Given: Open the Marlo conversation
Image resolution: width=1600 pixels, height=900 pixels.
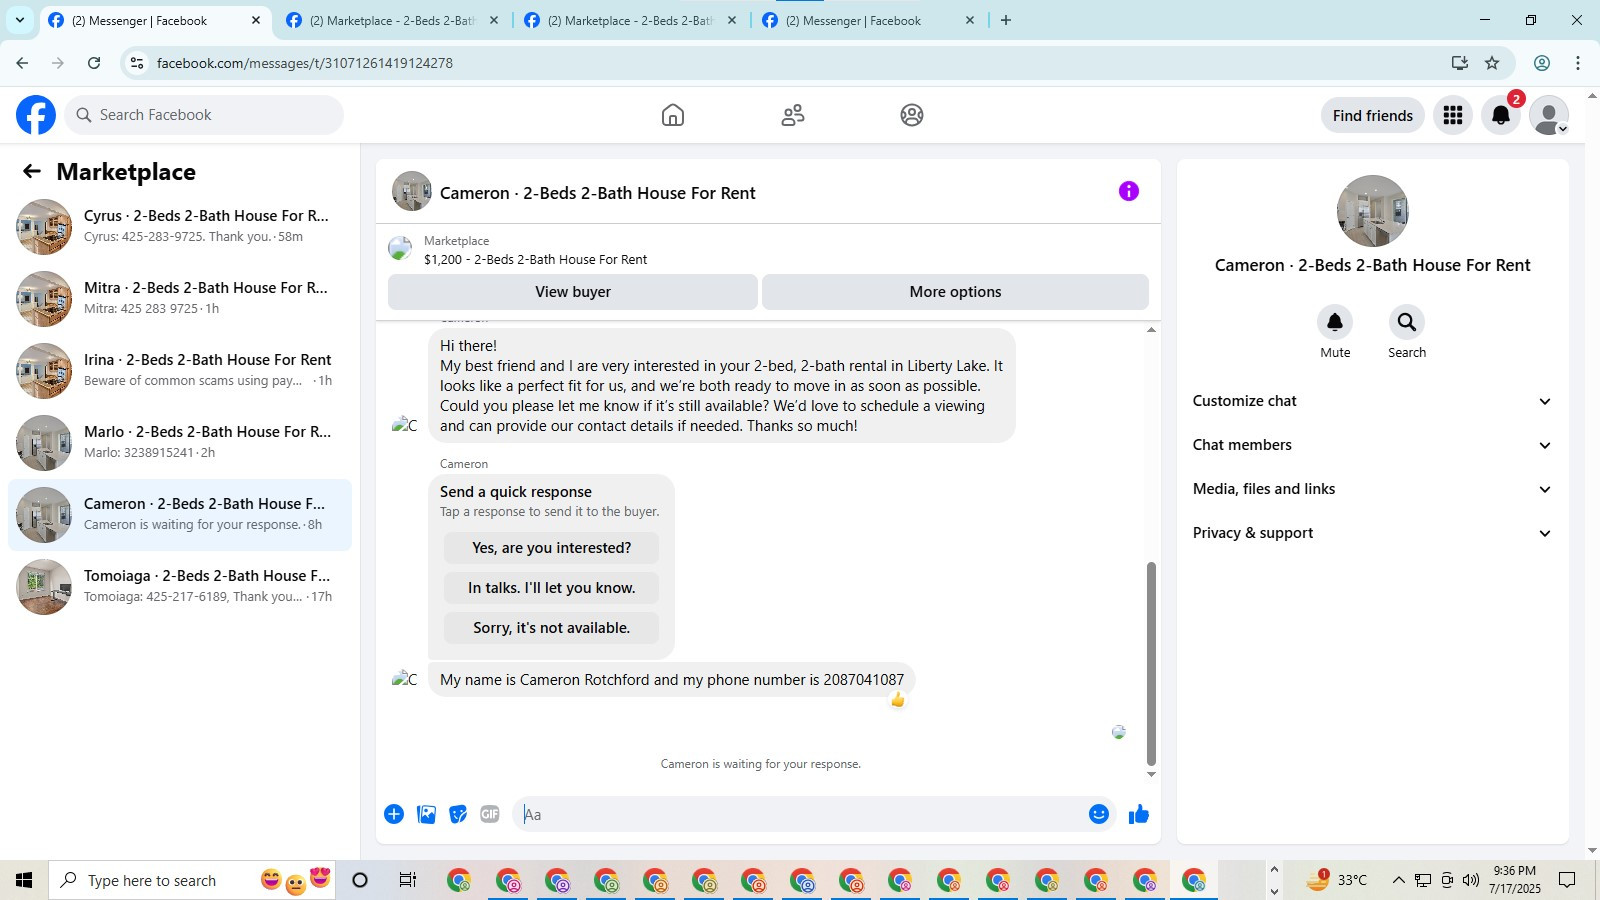Looking at the screenshot, I should [180, 443].
